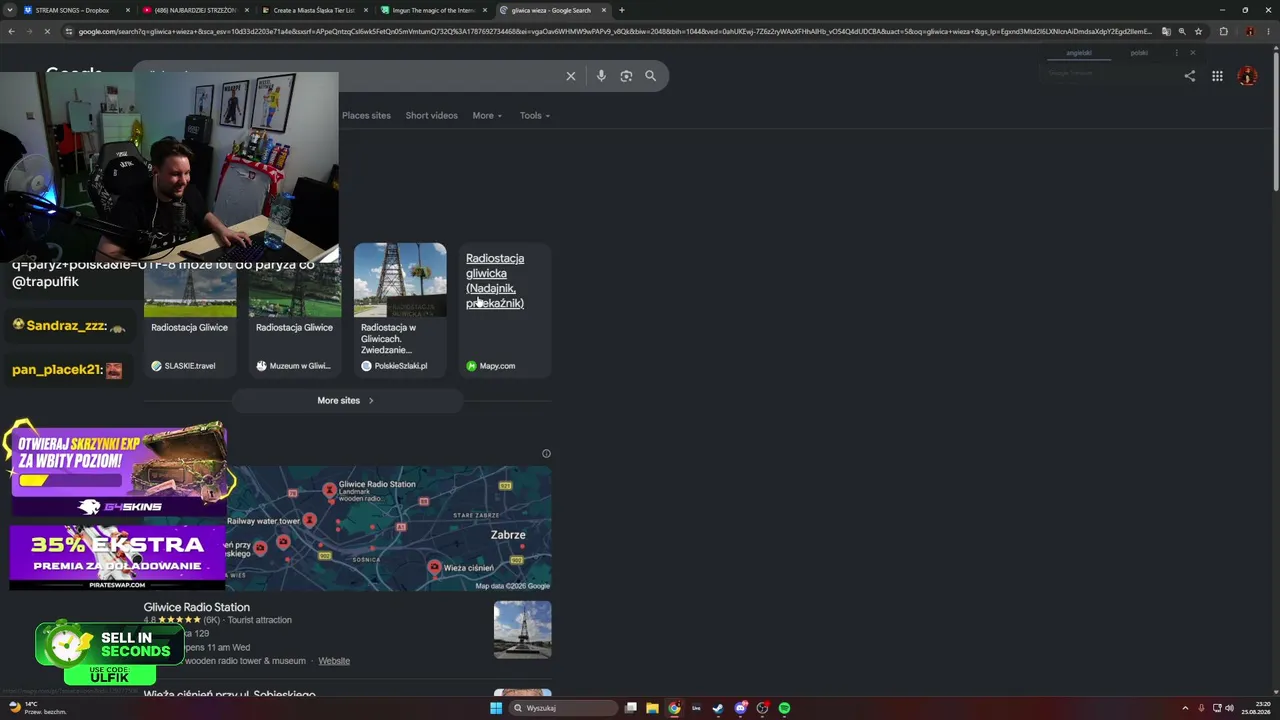Close the Imgur tab

pos(485,10)
